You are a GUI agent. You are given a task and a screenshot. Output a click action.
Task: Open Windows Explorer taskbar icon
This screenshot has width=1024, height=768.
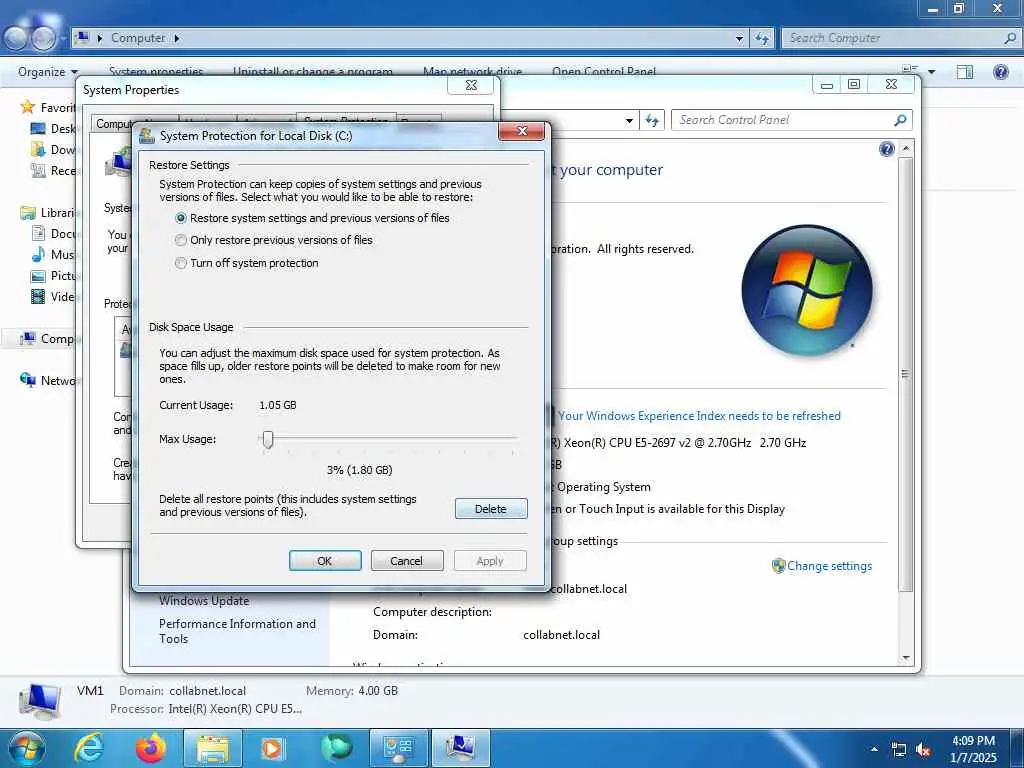(213, 748)
